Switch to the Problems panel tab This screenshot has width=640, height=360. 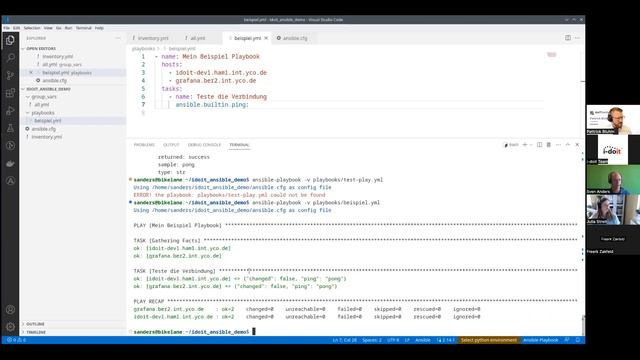point(144,145)
